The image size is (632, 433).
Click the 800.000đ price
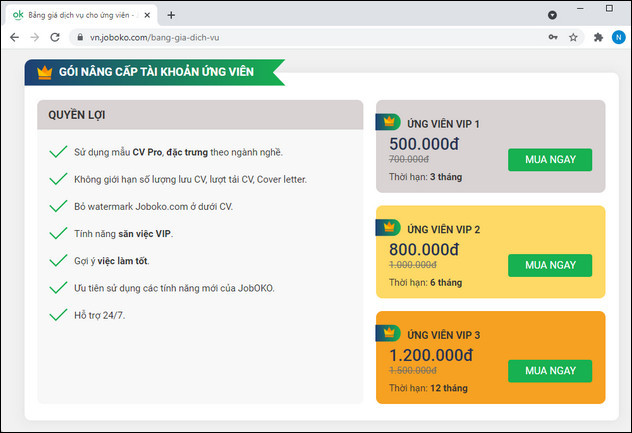(x=424, y=250)
